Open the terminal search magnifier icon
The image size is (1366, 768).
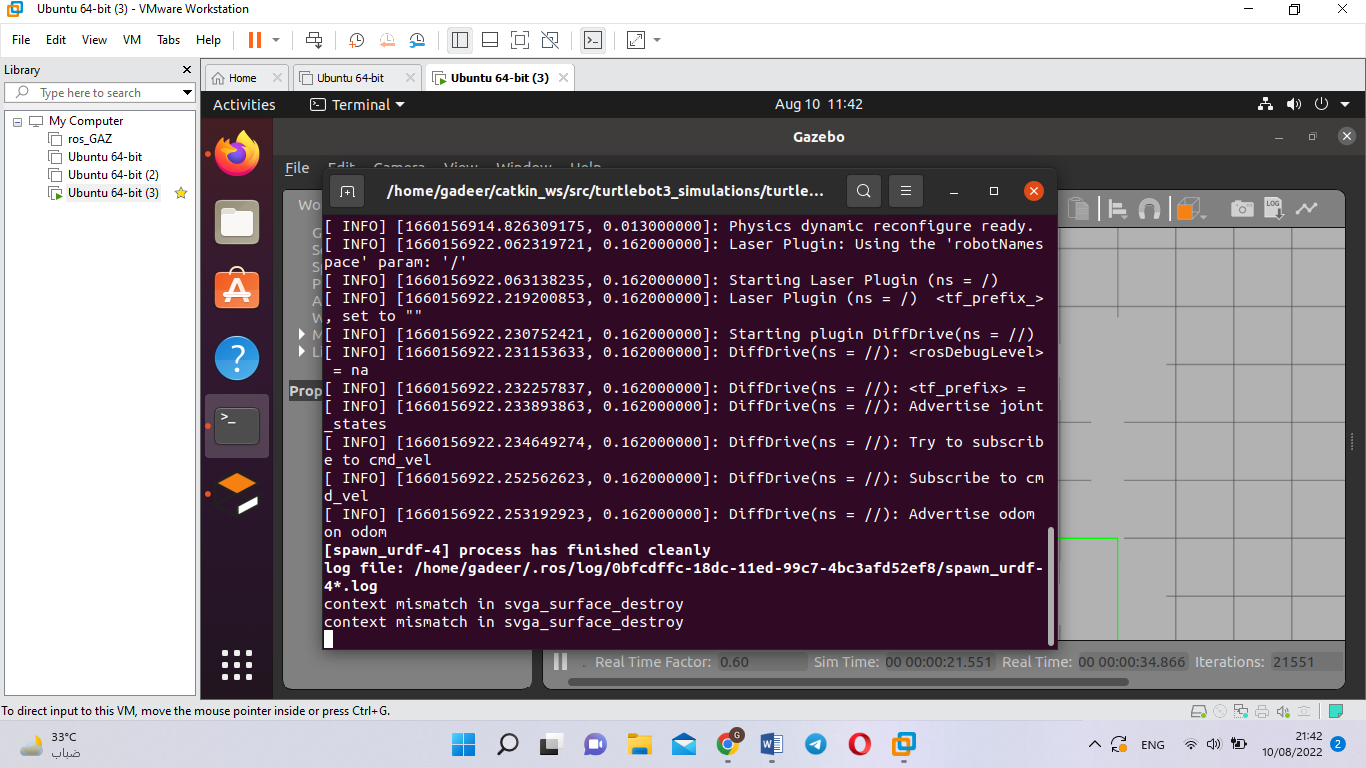[863, 190]
